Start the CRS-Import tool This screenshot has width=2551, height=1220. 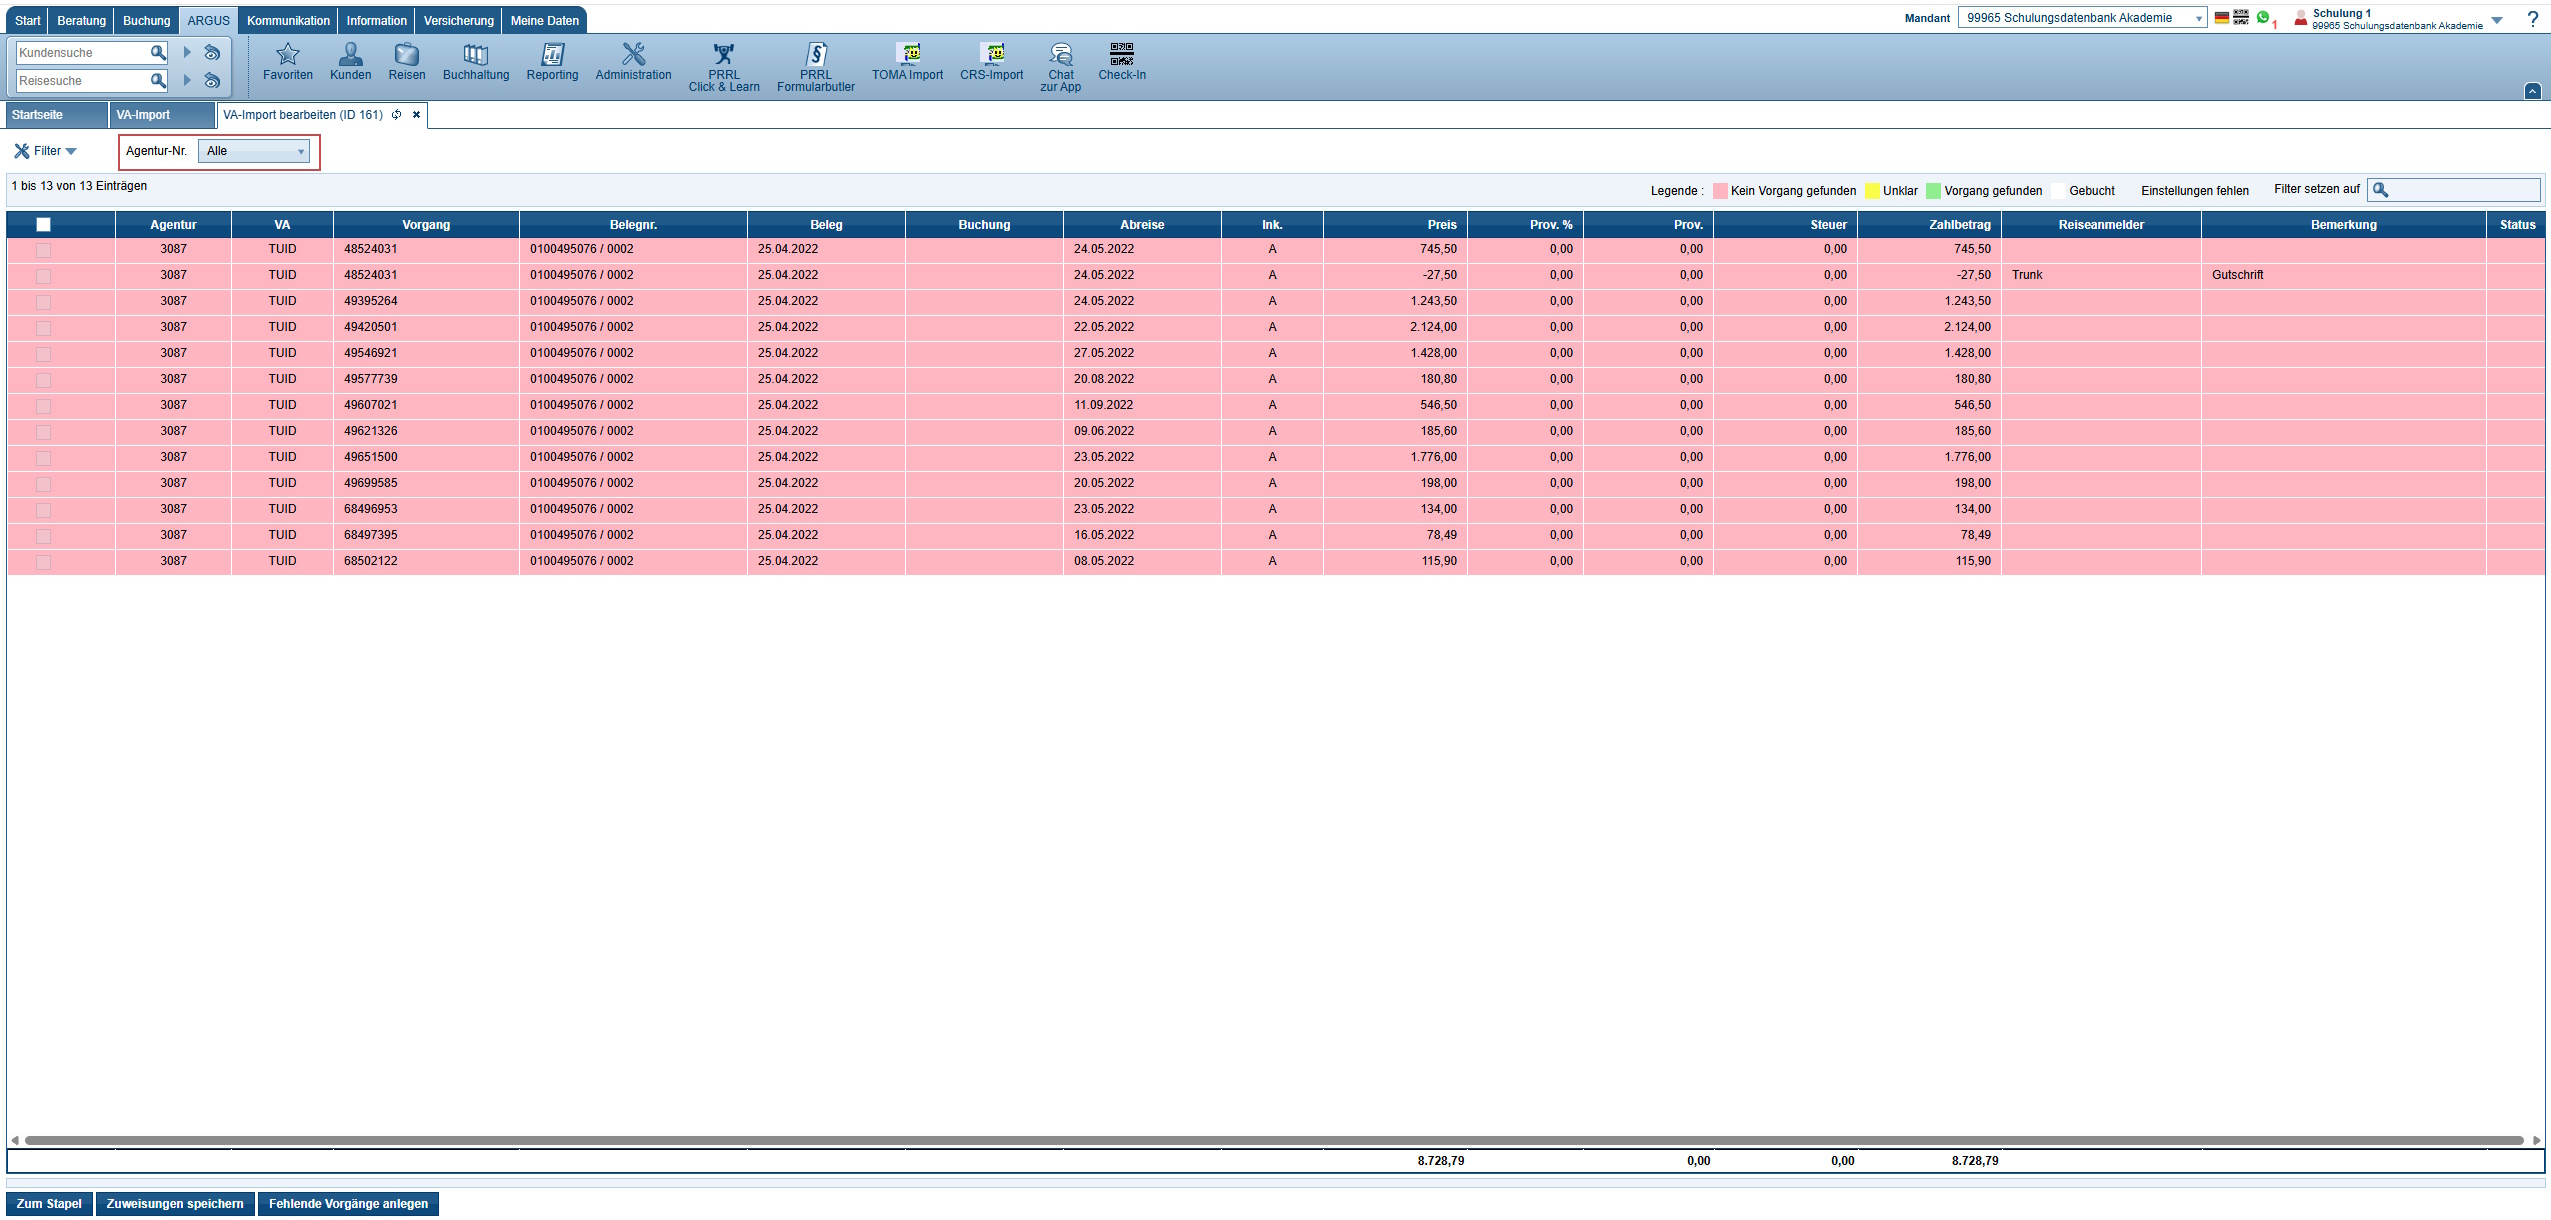[992, 61]
